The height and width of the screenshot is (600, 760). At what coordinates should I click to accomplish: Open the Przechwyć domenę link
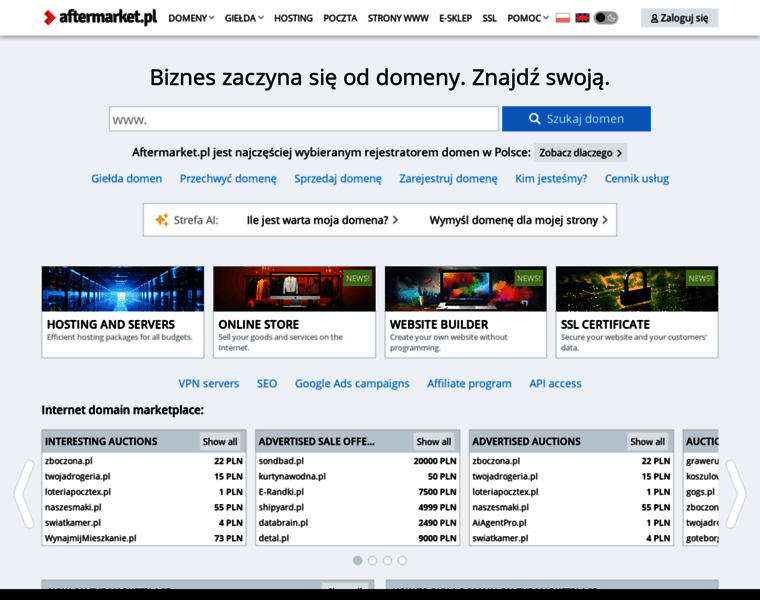coord(228,178)
